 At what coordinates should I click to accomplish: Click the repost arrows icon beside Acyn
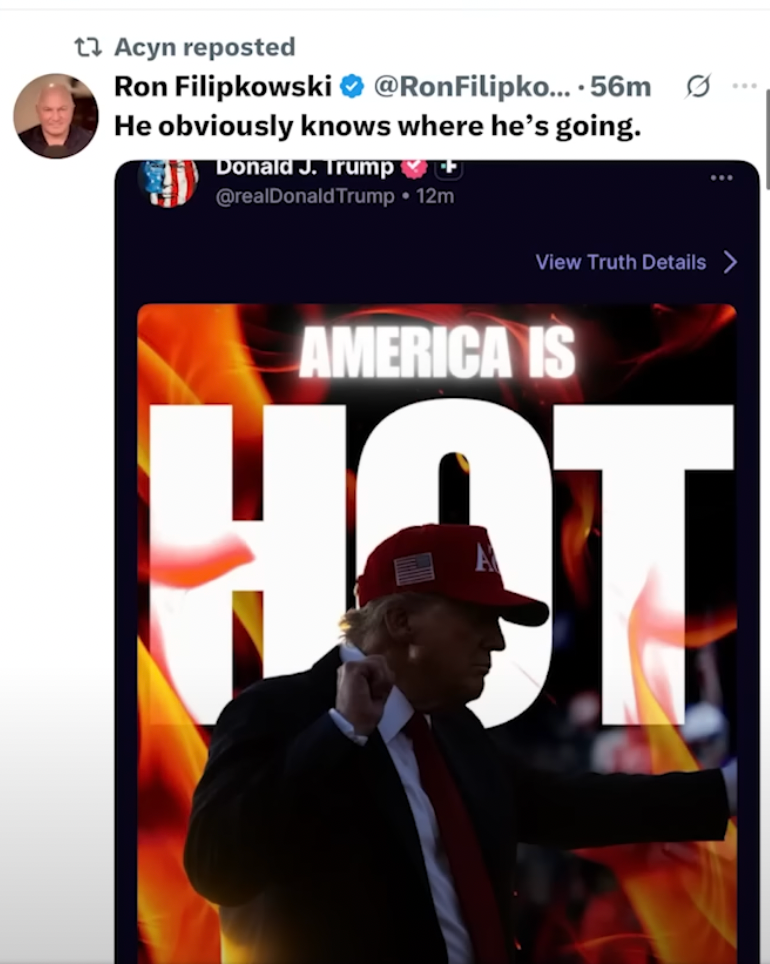click(88, 47)
